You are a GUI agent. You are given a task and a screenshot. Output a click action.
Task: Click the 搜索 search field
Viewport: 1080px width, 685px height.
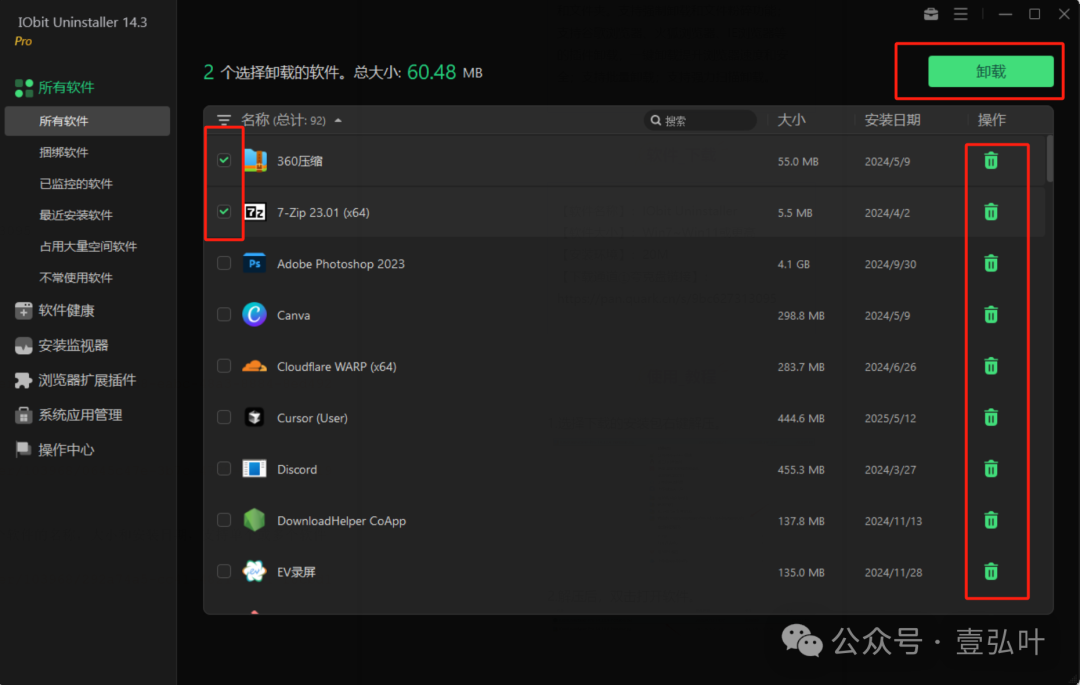pos(700,120)
